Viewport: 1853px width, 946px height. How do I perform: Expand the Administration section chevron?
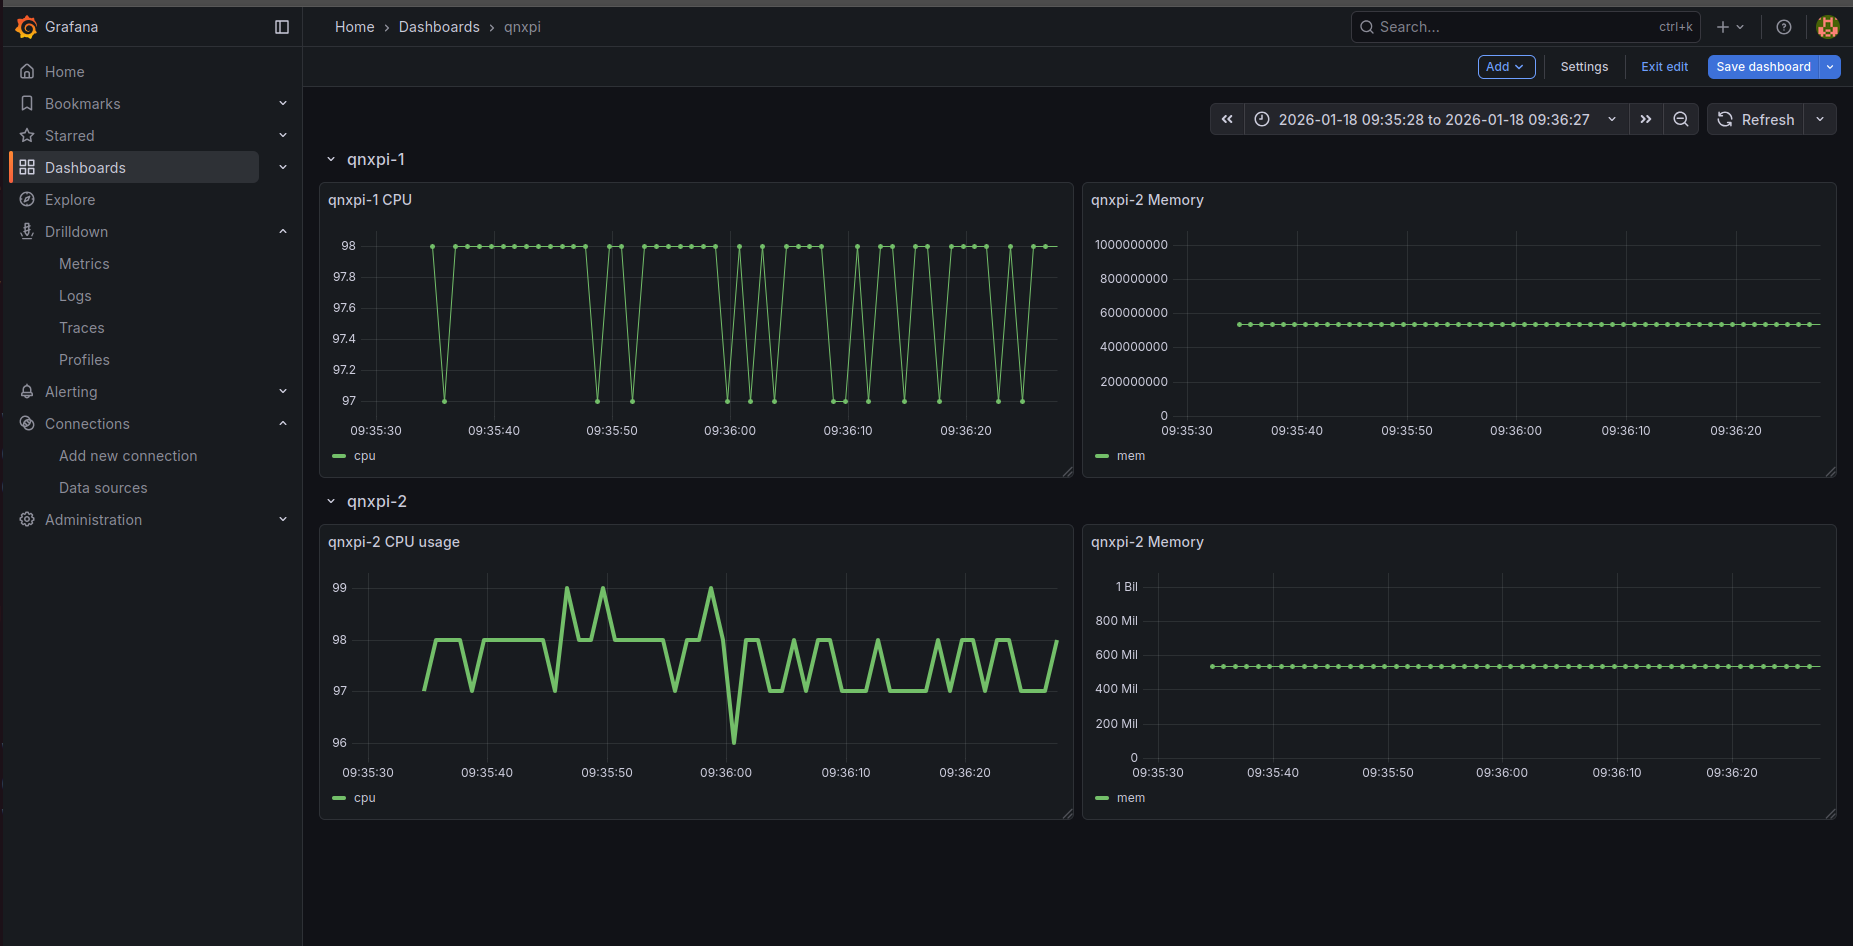click(x=283, y=520)
